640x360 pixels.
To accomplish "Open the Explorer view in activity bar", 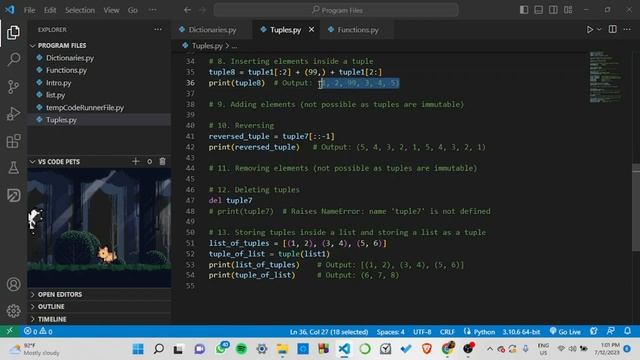I will tap(13, 32).
